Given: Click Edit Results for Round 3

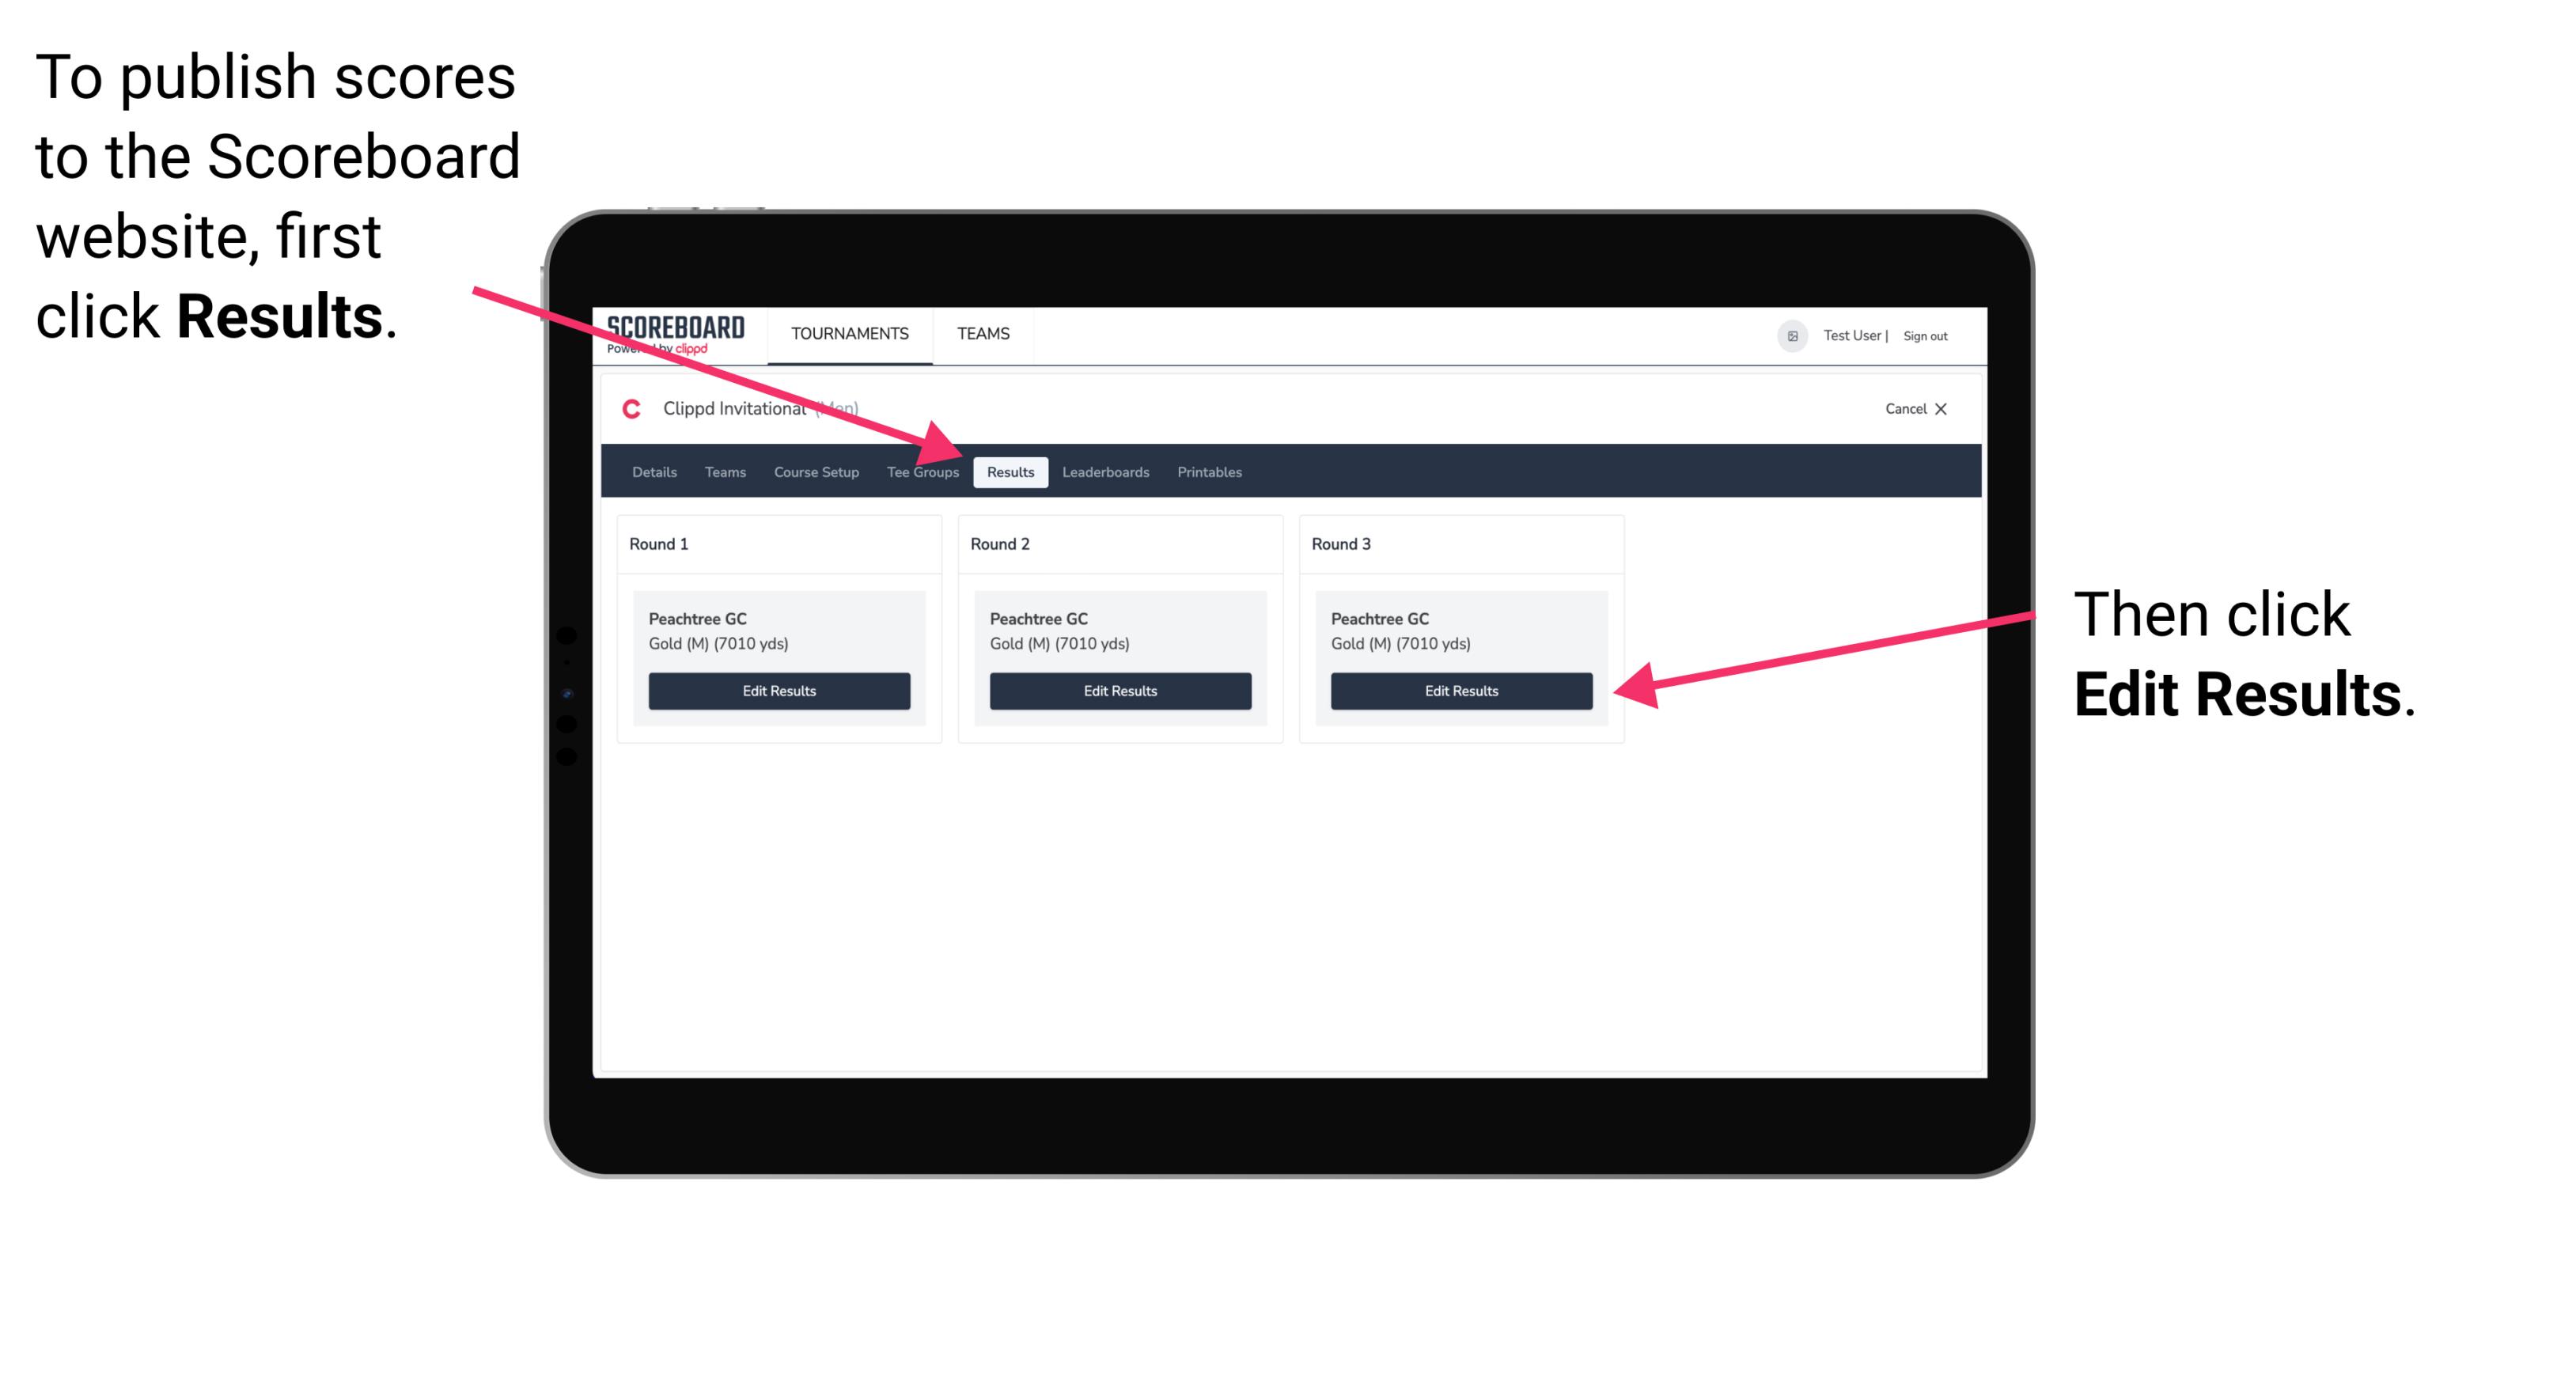Looking at the screenshot, I should tap(1460, 690).
